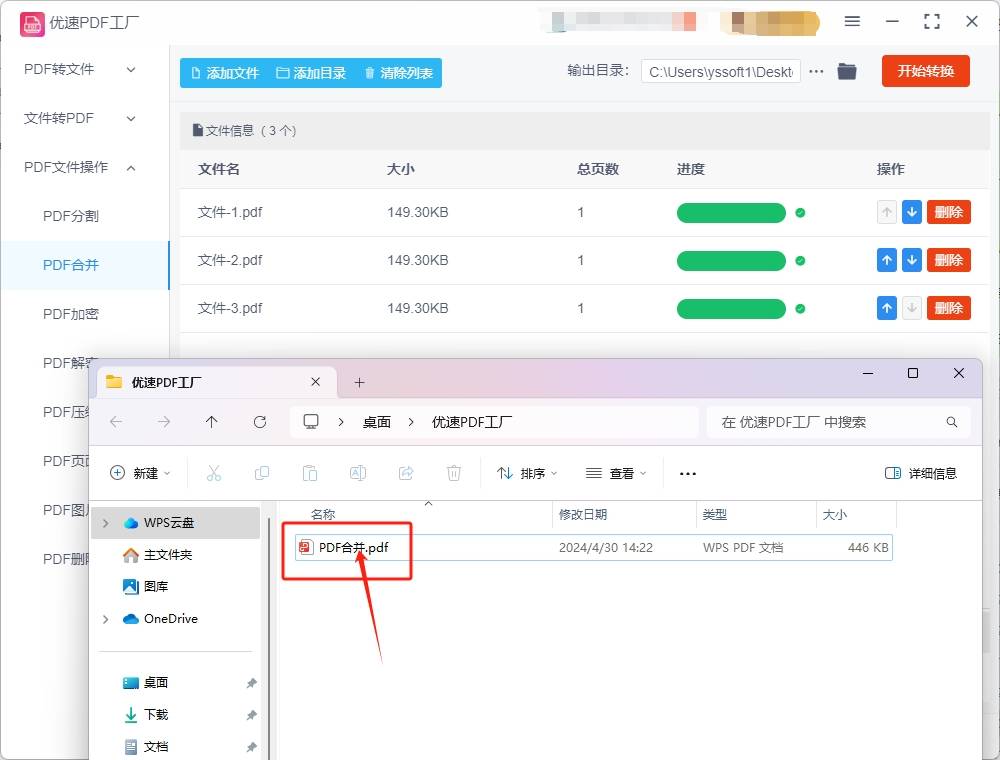Move 文件-1.pdf down with the blue arrow
Screen dimensions: 1000x760
click(x=912, y=212)
